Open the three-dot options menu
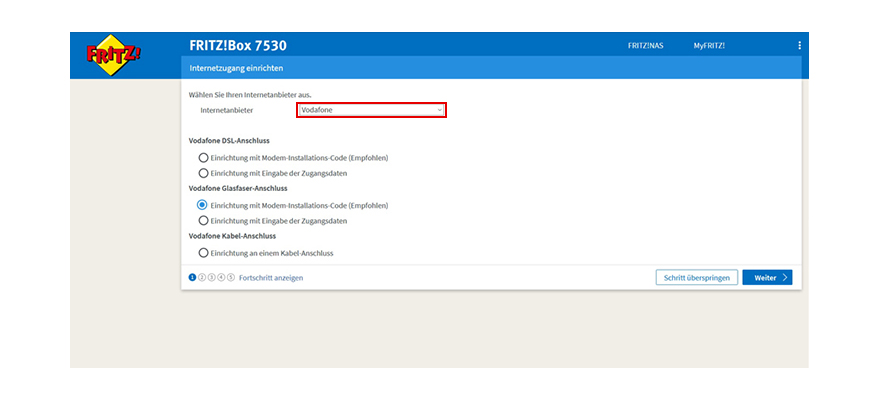Image resolution: width=879 pixels, height=400 pixels. coord(799,45)
